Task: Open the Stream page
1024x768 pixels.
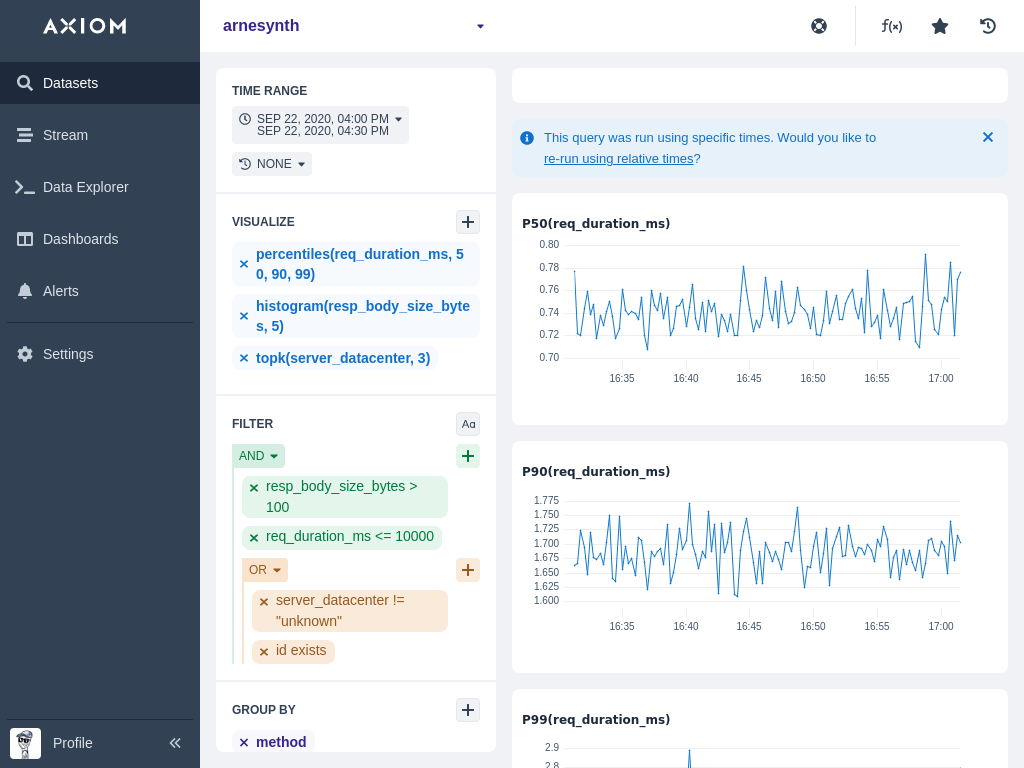Action: [x=65, y=135]
